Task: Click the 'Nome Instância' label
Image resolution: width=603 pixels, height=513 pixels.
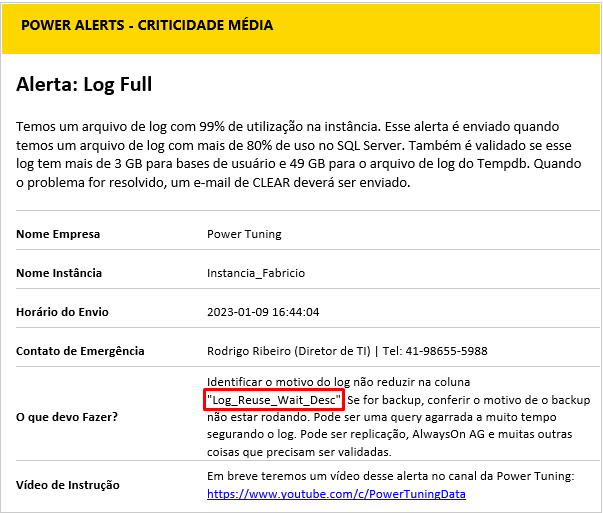Action: click(59, 273)
